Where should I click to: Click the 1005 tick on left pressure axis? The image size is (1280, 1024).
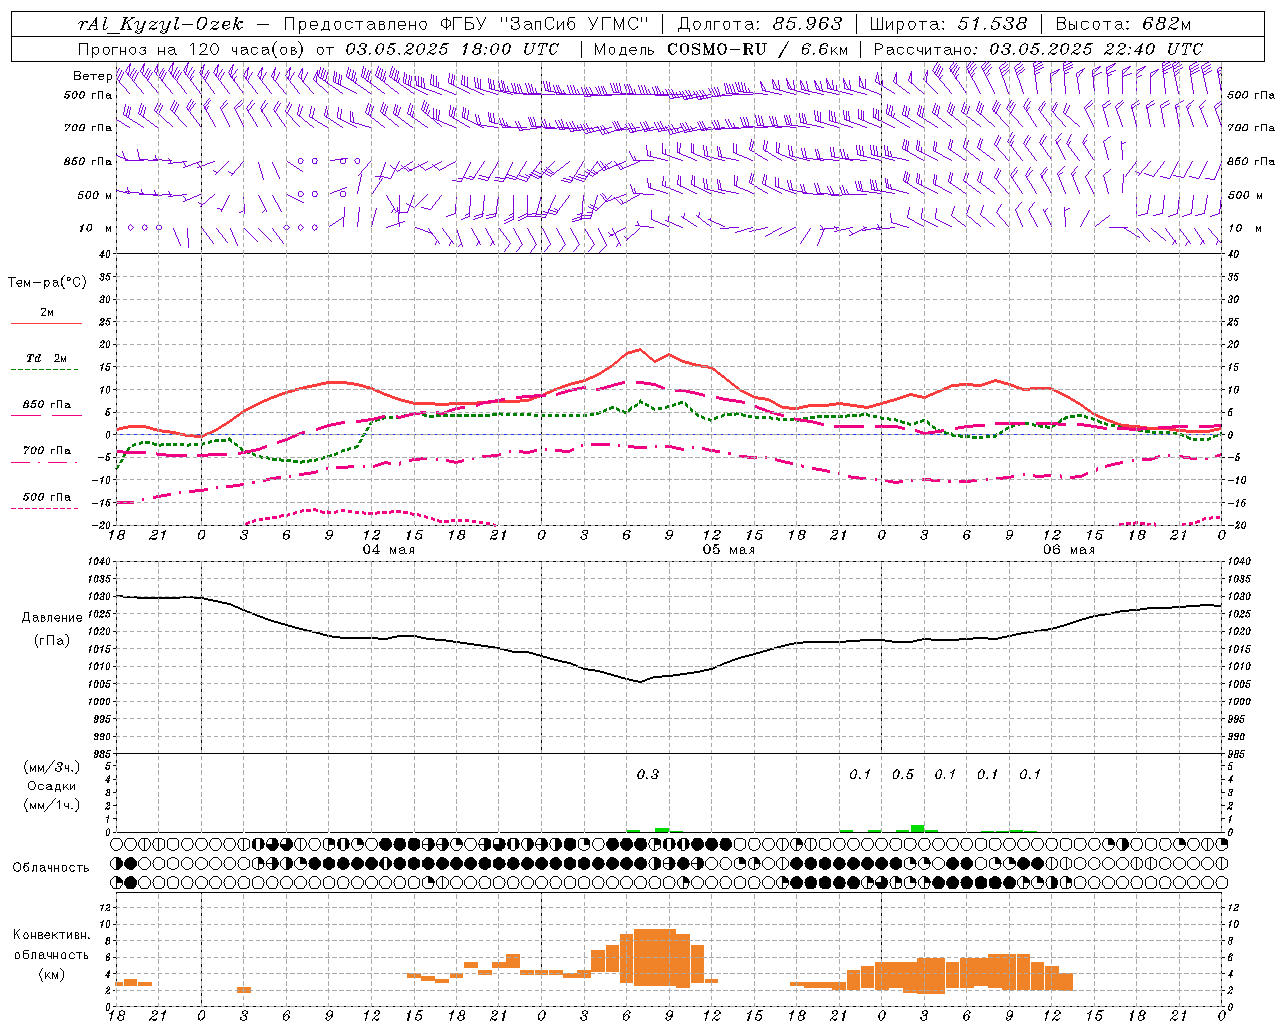(x=97, y=684)
